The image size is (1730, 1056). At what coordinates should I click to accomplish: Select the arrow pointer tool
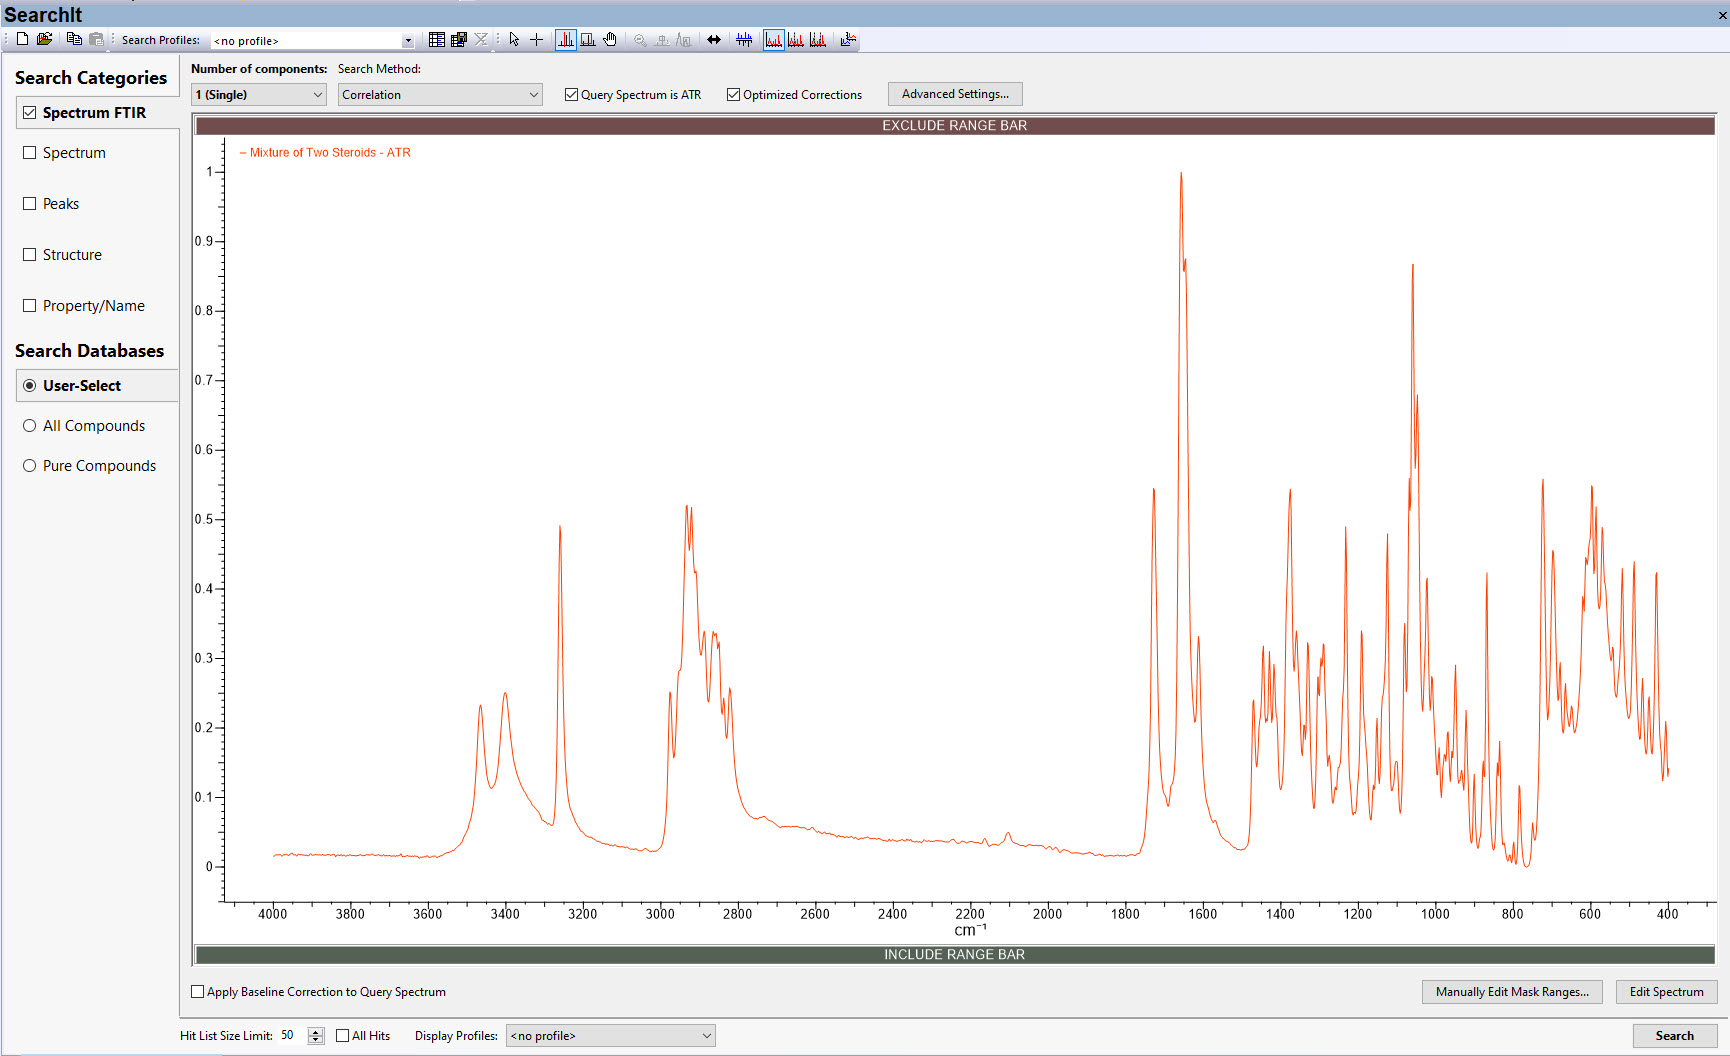tap(514, 40)
